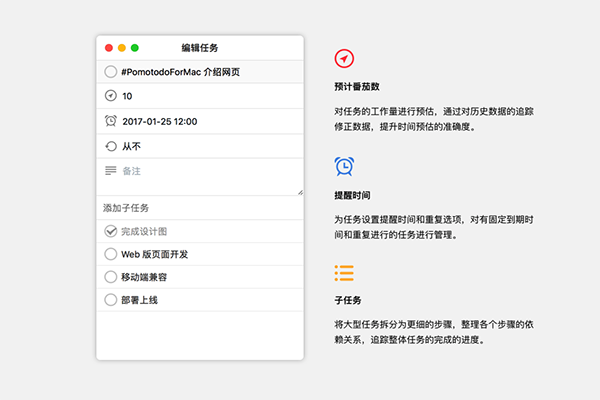Minimize the 编辑任务 window with yellow button
Viewport: 600px width, 400px height.
[x=122, y=48]
